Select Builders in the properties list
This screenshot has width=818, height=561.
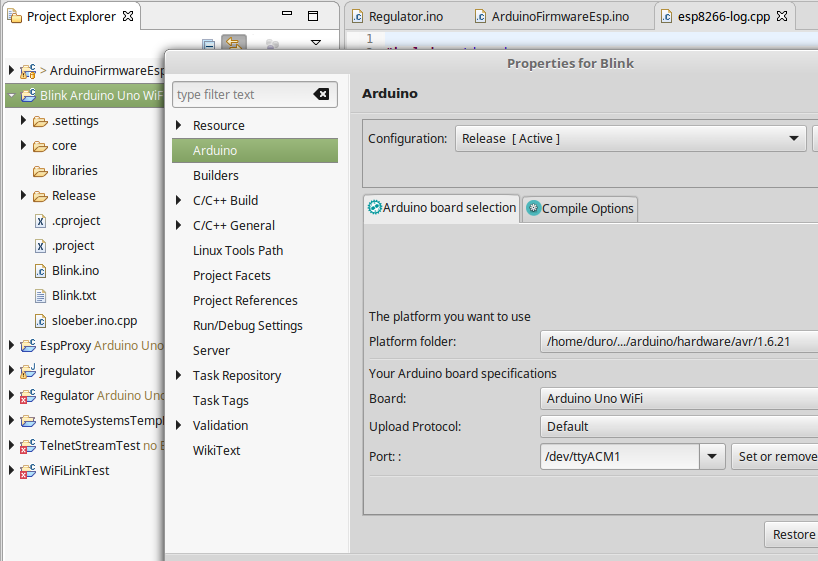216,175
